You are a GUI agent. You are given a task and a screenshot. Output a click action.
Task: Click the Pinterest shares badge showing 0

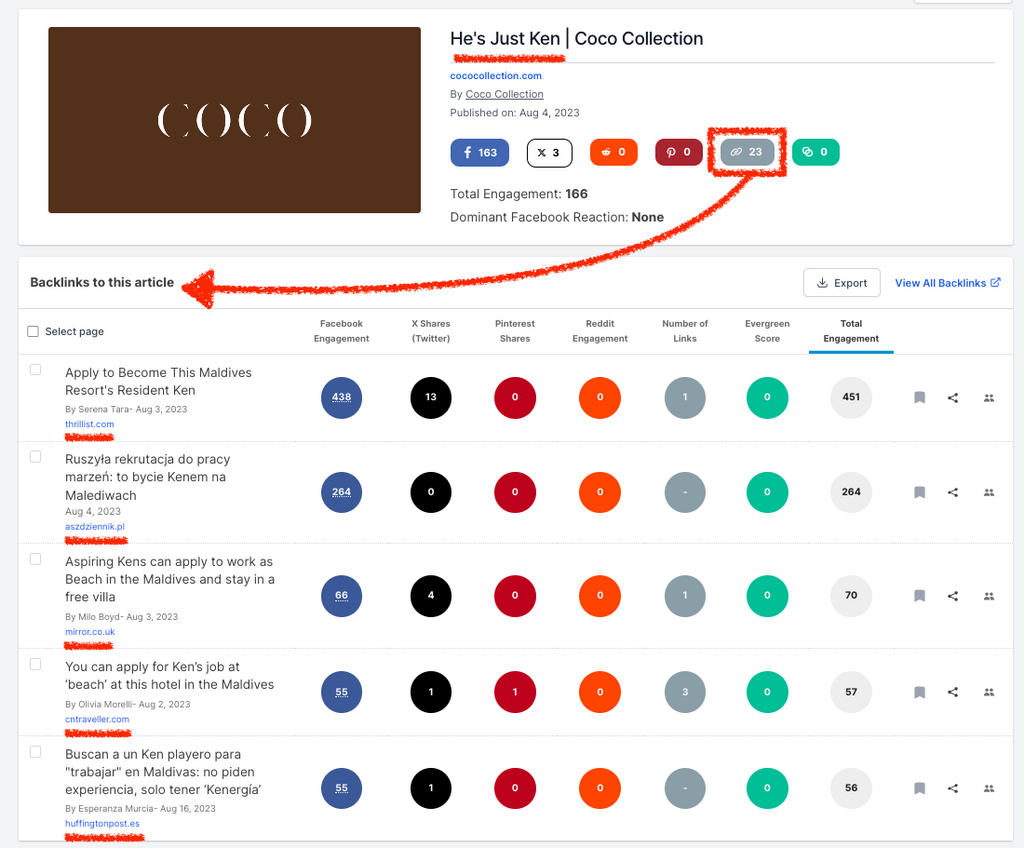pos(679,152)
